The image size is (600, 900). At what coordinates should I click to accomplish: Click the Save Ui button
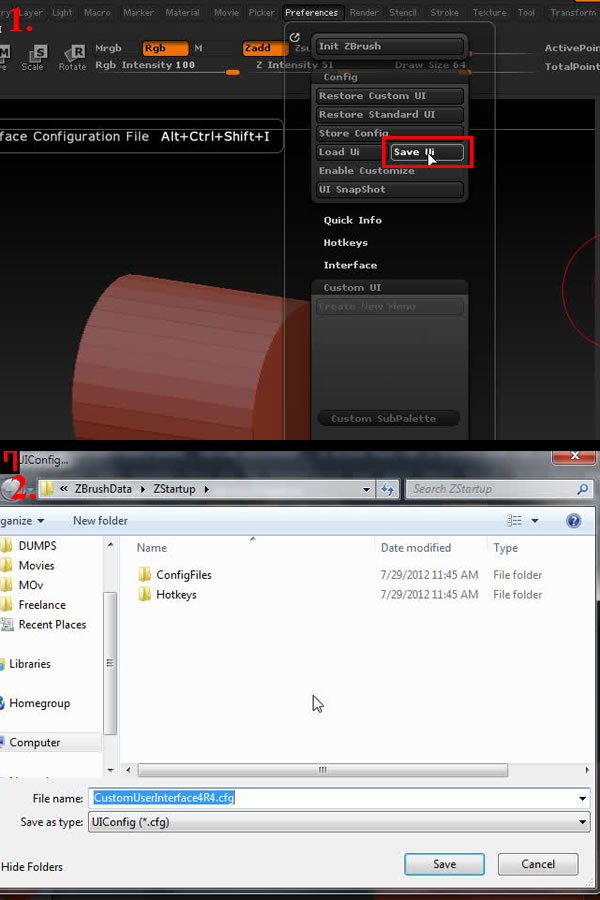pyautogui.click(x=427, y=152)
